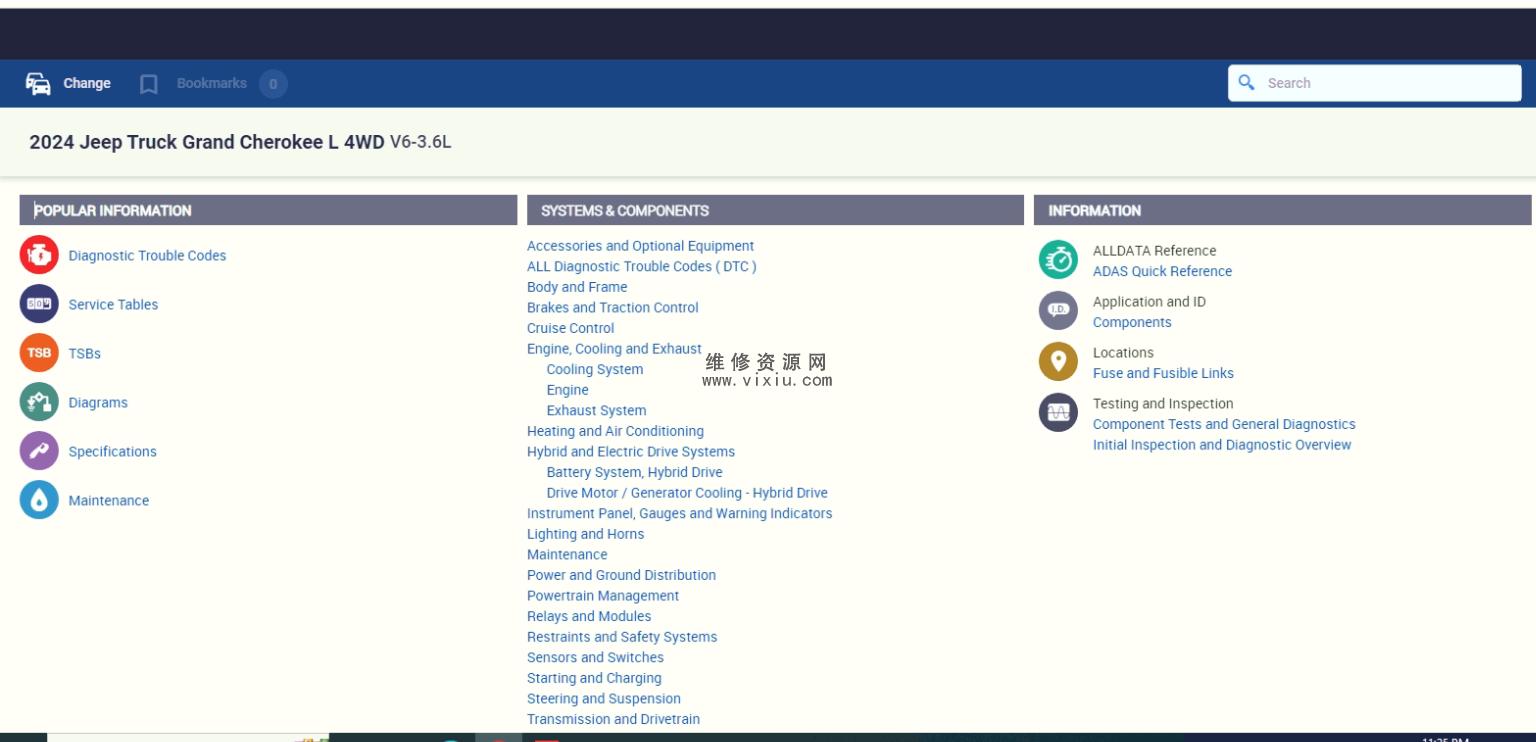This screenshot has height=742, width=1536.
Task: Open Sensors and Switches
Action: pos(596,658)
